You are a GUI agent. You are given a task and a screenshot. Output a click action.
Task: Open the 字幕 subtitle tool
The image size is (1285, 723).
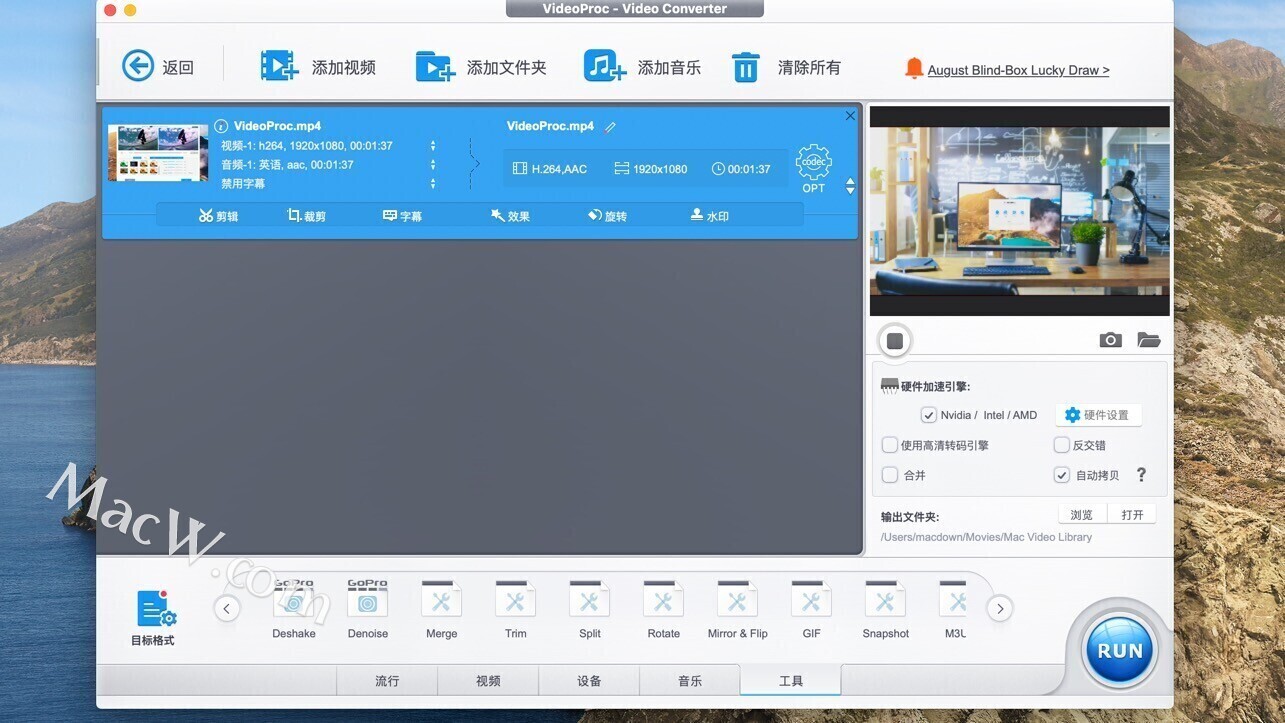402,216
